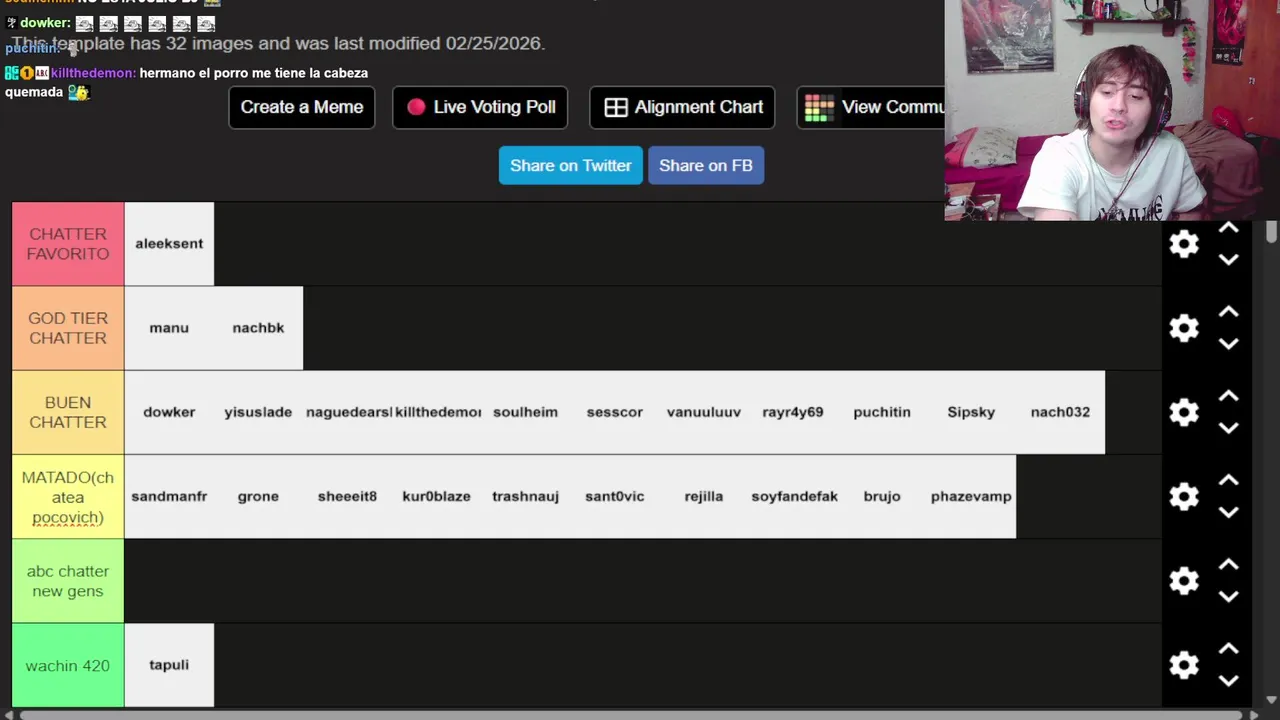Select the aleeksent tile
Image resolution: width=1280 pixels, height=720 pixels.
click(169, 244)
